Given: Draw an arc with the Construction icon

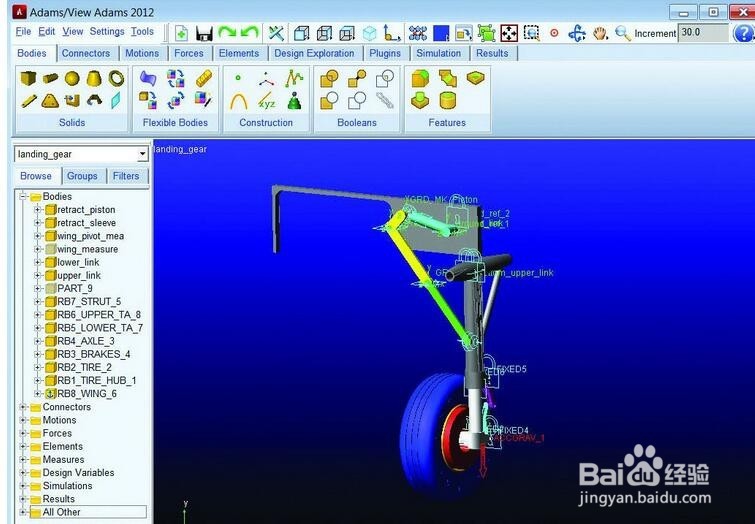Looking at the screenshot, I should click(238, 101).
